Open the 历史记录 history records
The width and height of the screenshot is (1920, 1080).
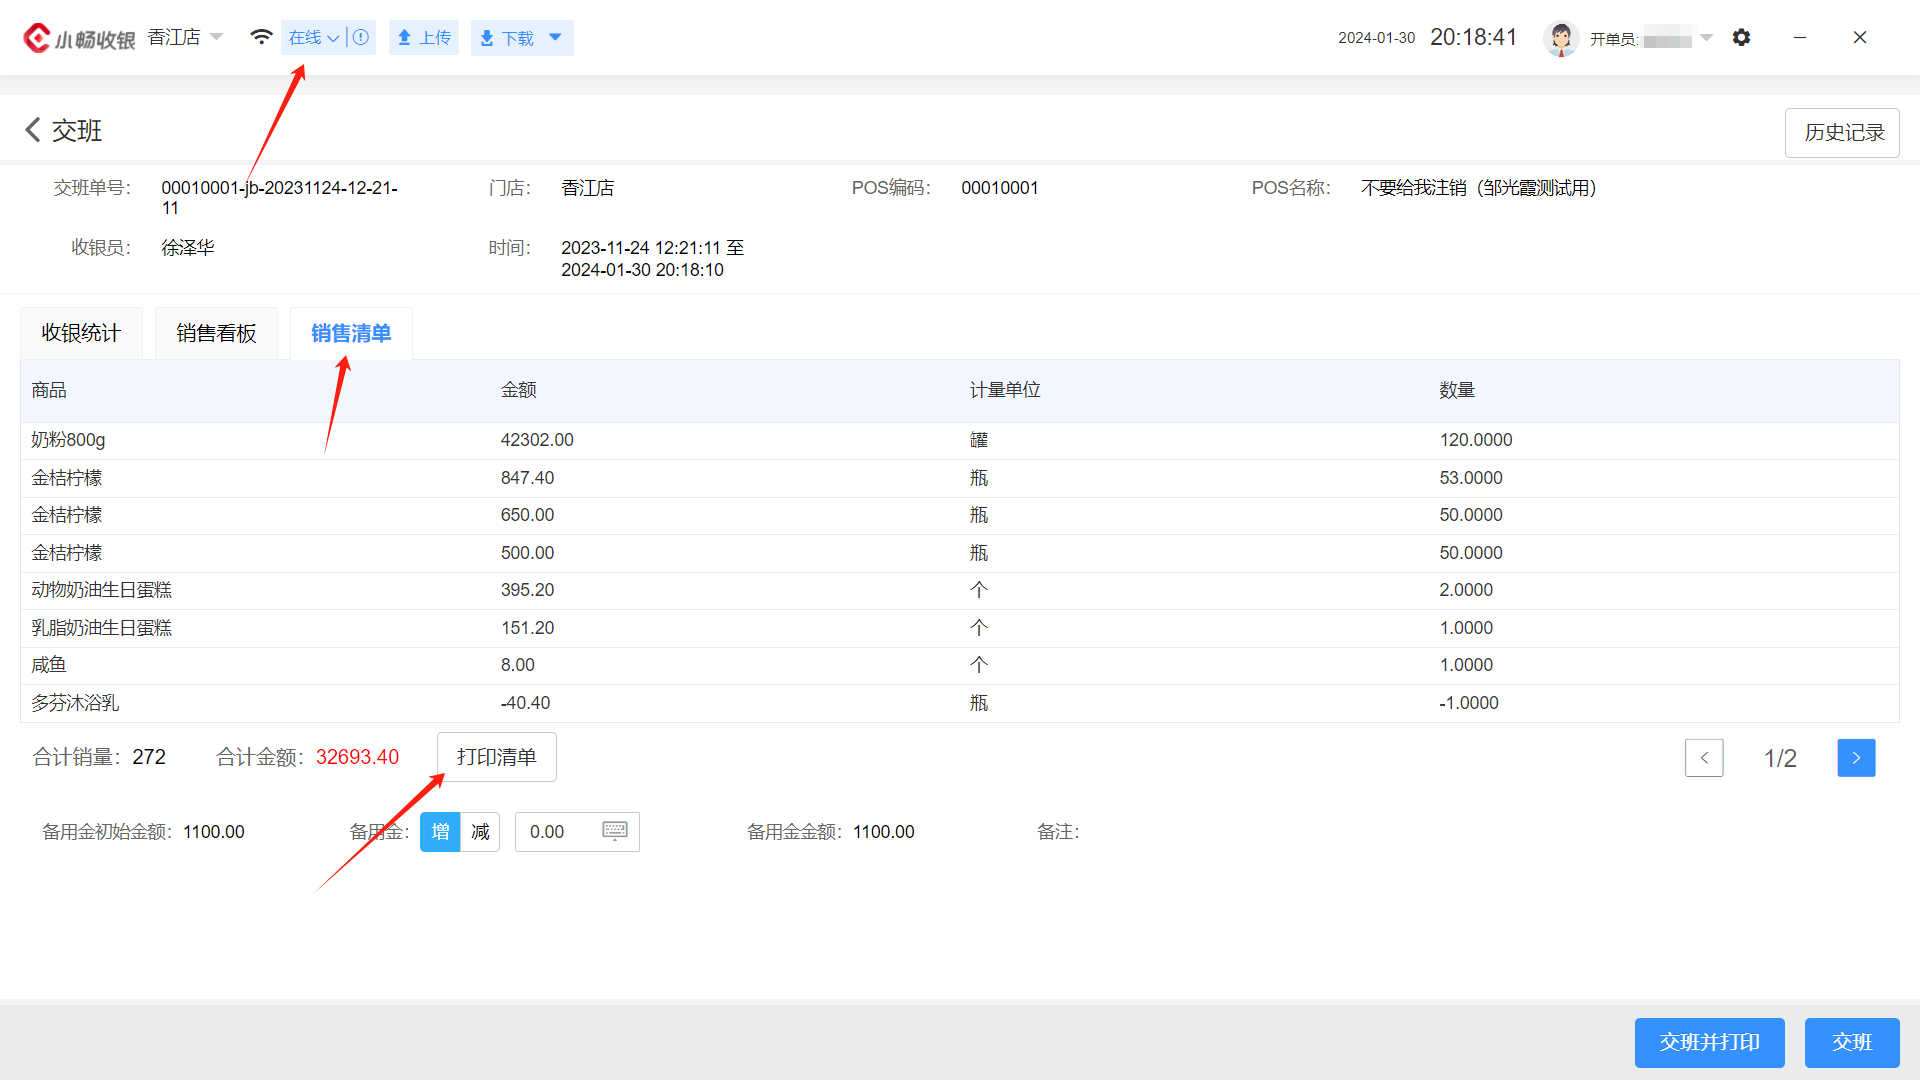(x=1842, y=132)
